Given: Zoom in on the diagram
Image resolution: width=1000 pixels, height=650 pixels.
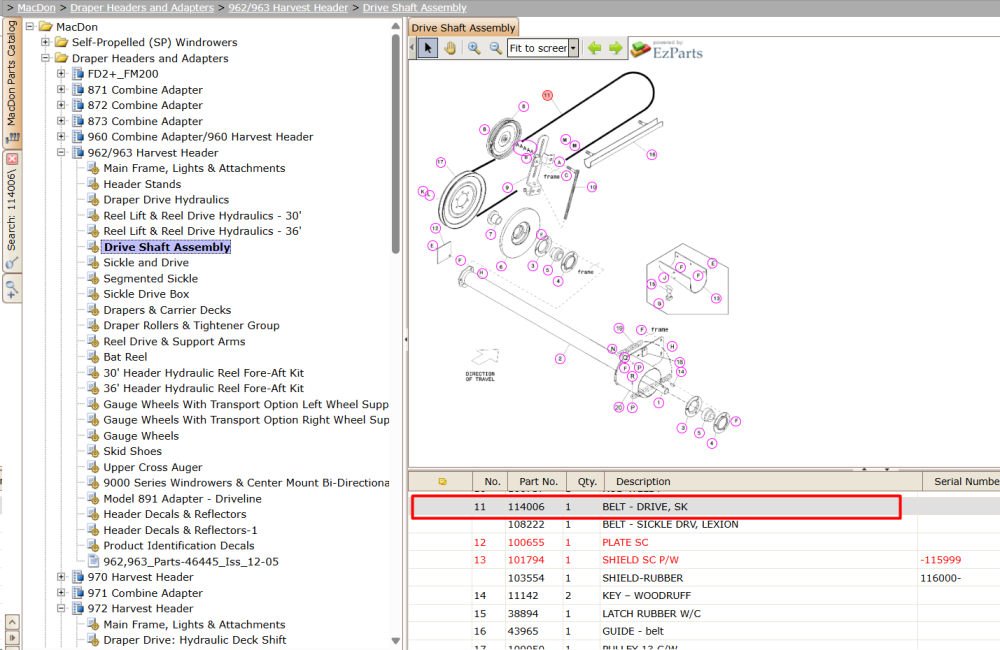Looking at the screenshot, I should (x=474, y=48).
